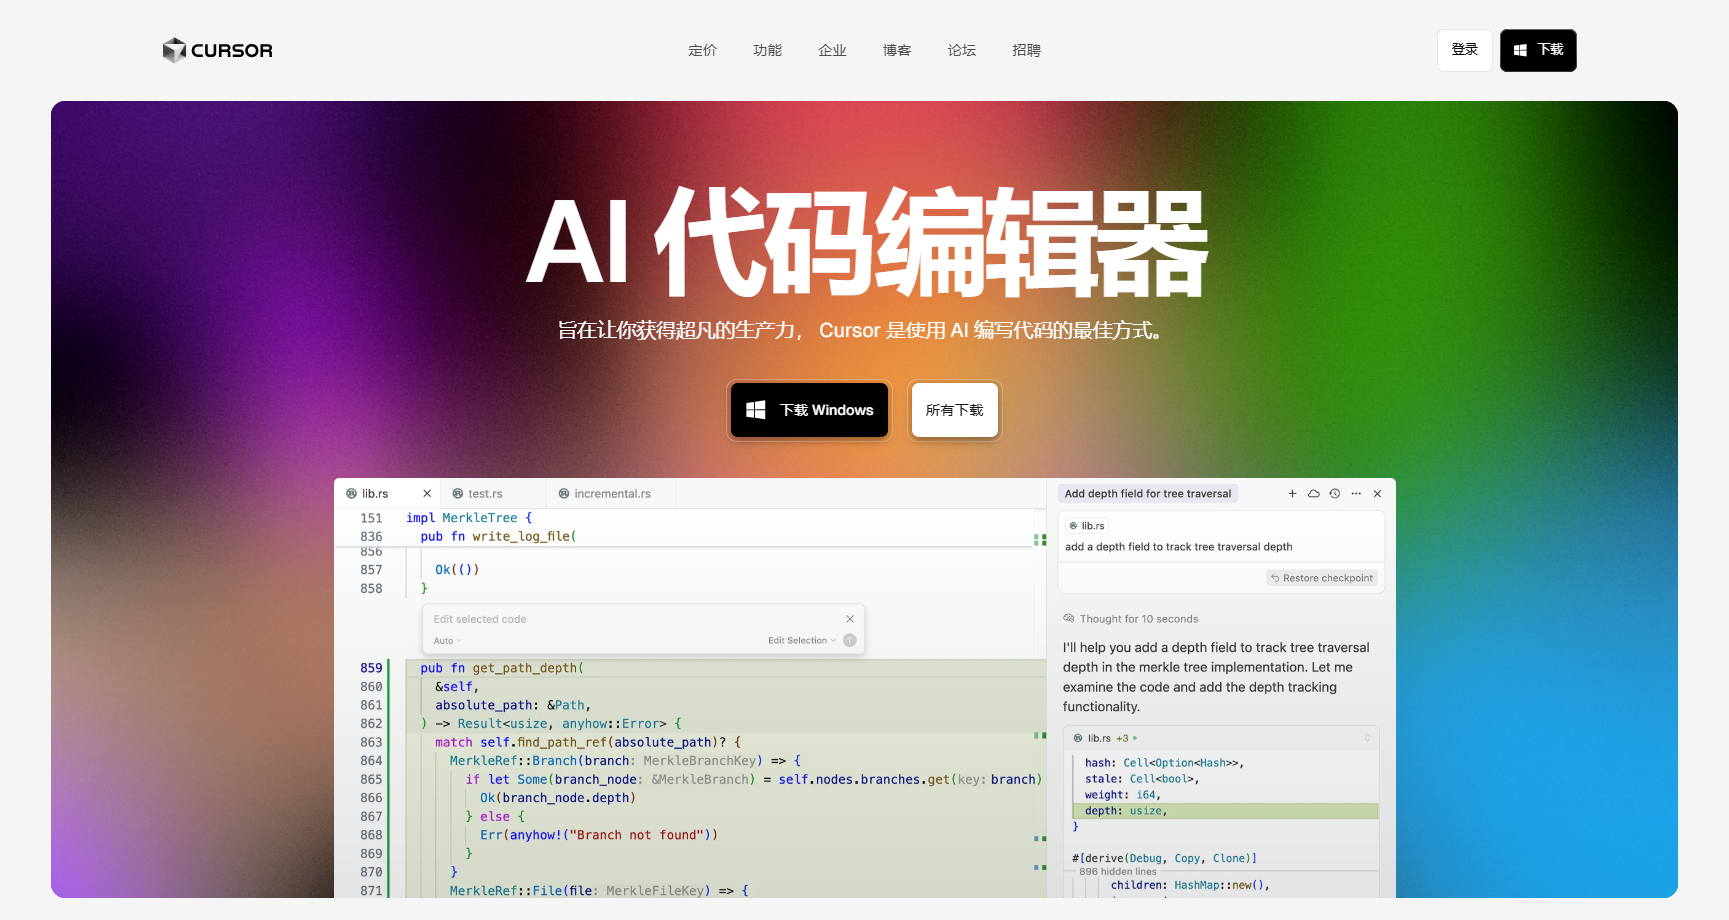Visit the 论坛 forum link
This screenshot has width=1729, height=920.
click(962, 50)
